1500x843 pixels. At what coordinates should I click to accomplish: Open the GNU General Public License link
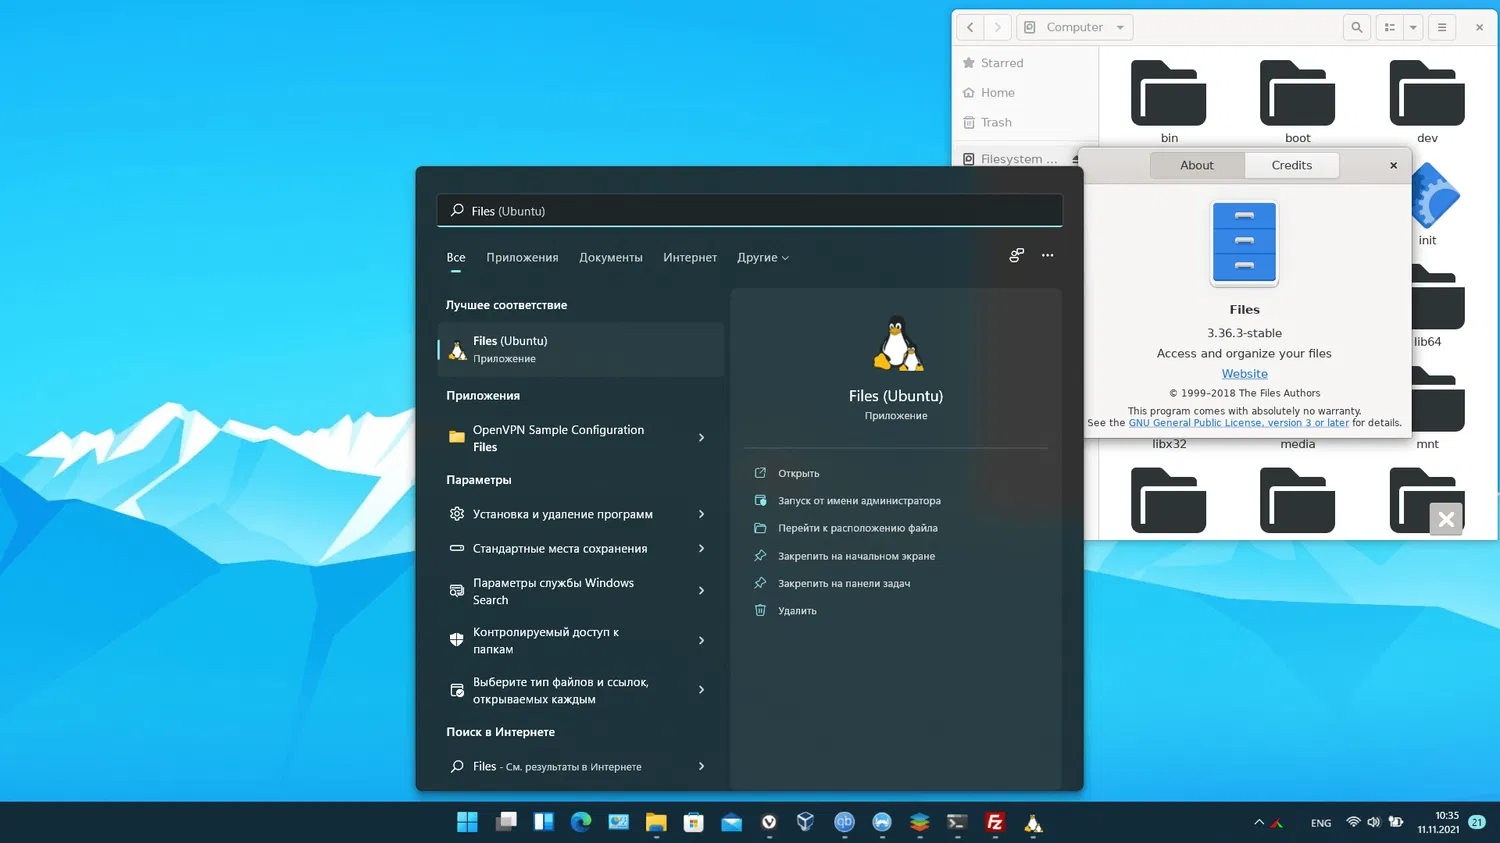point(1239,423)
